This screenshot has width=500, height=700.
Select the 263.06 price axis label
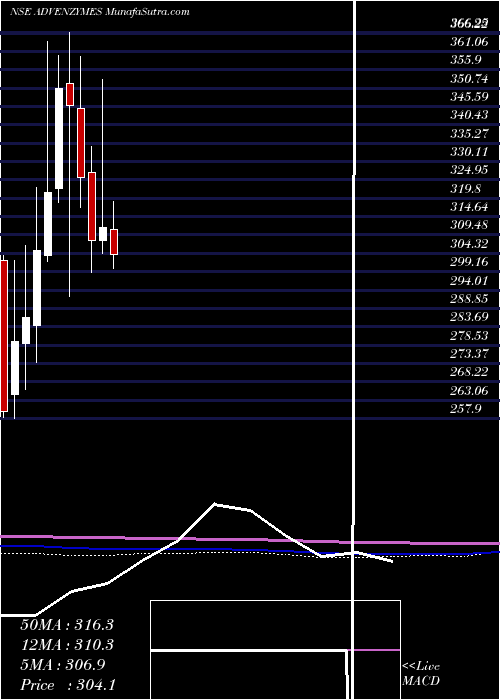470,391
